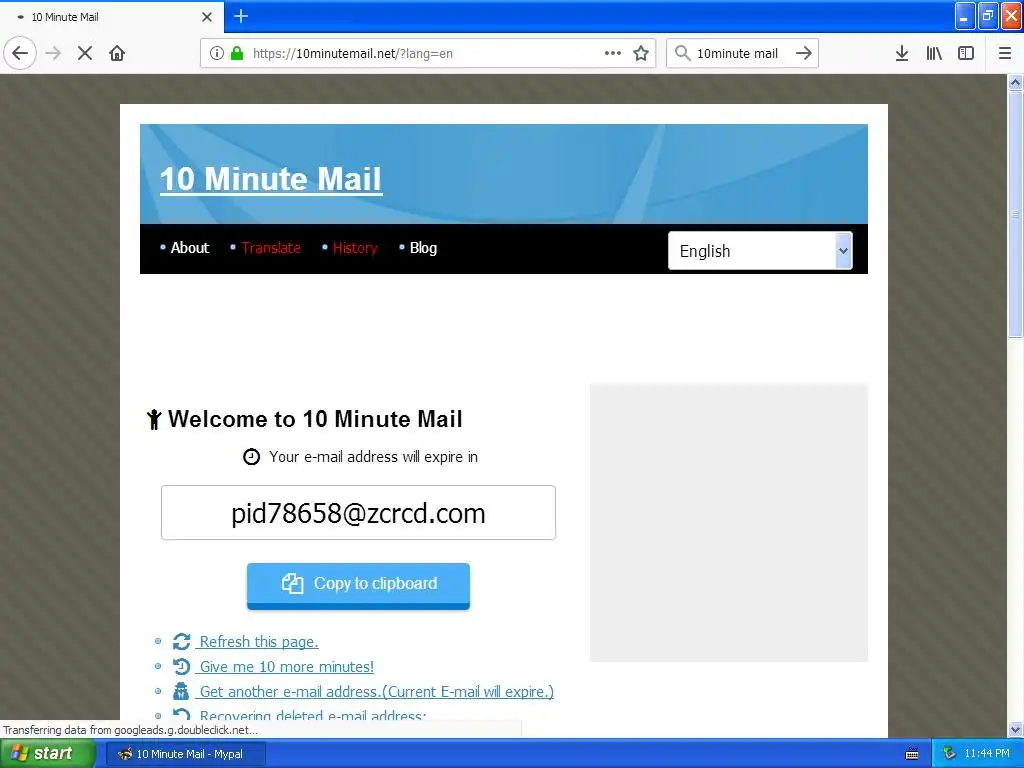
Task: Close the 10 Minute Mail tab
Action: click(207, 17)
